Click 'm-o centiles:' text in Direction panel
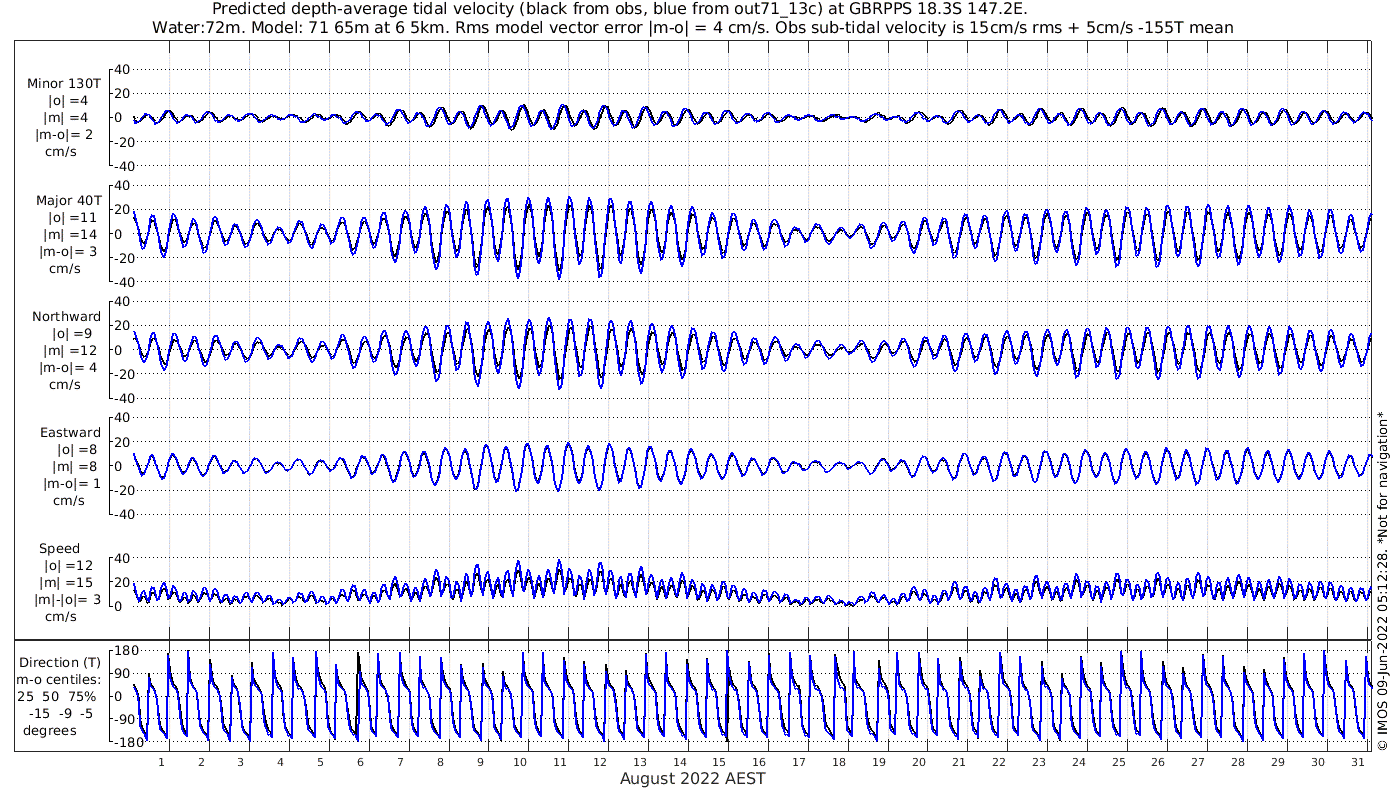1400x800 pixels. tap(59, 679)
